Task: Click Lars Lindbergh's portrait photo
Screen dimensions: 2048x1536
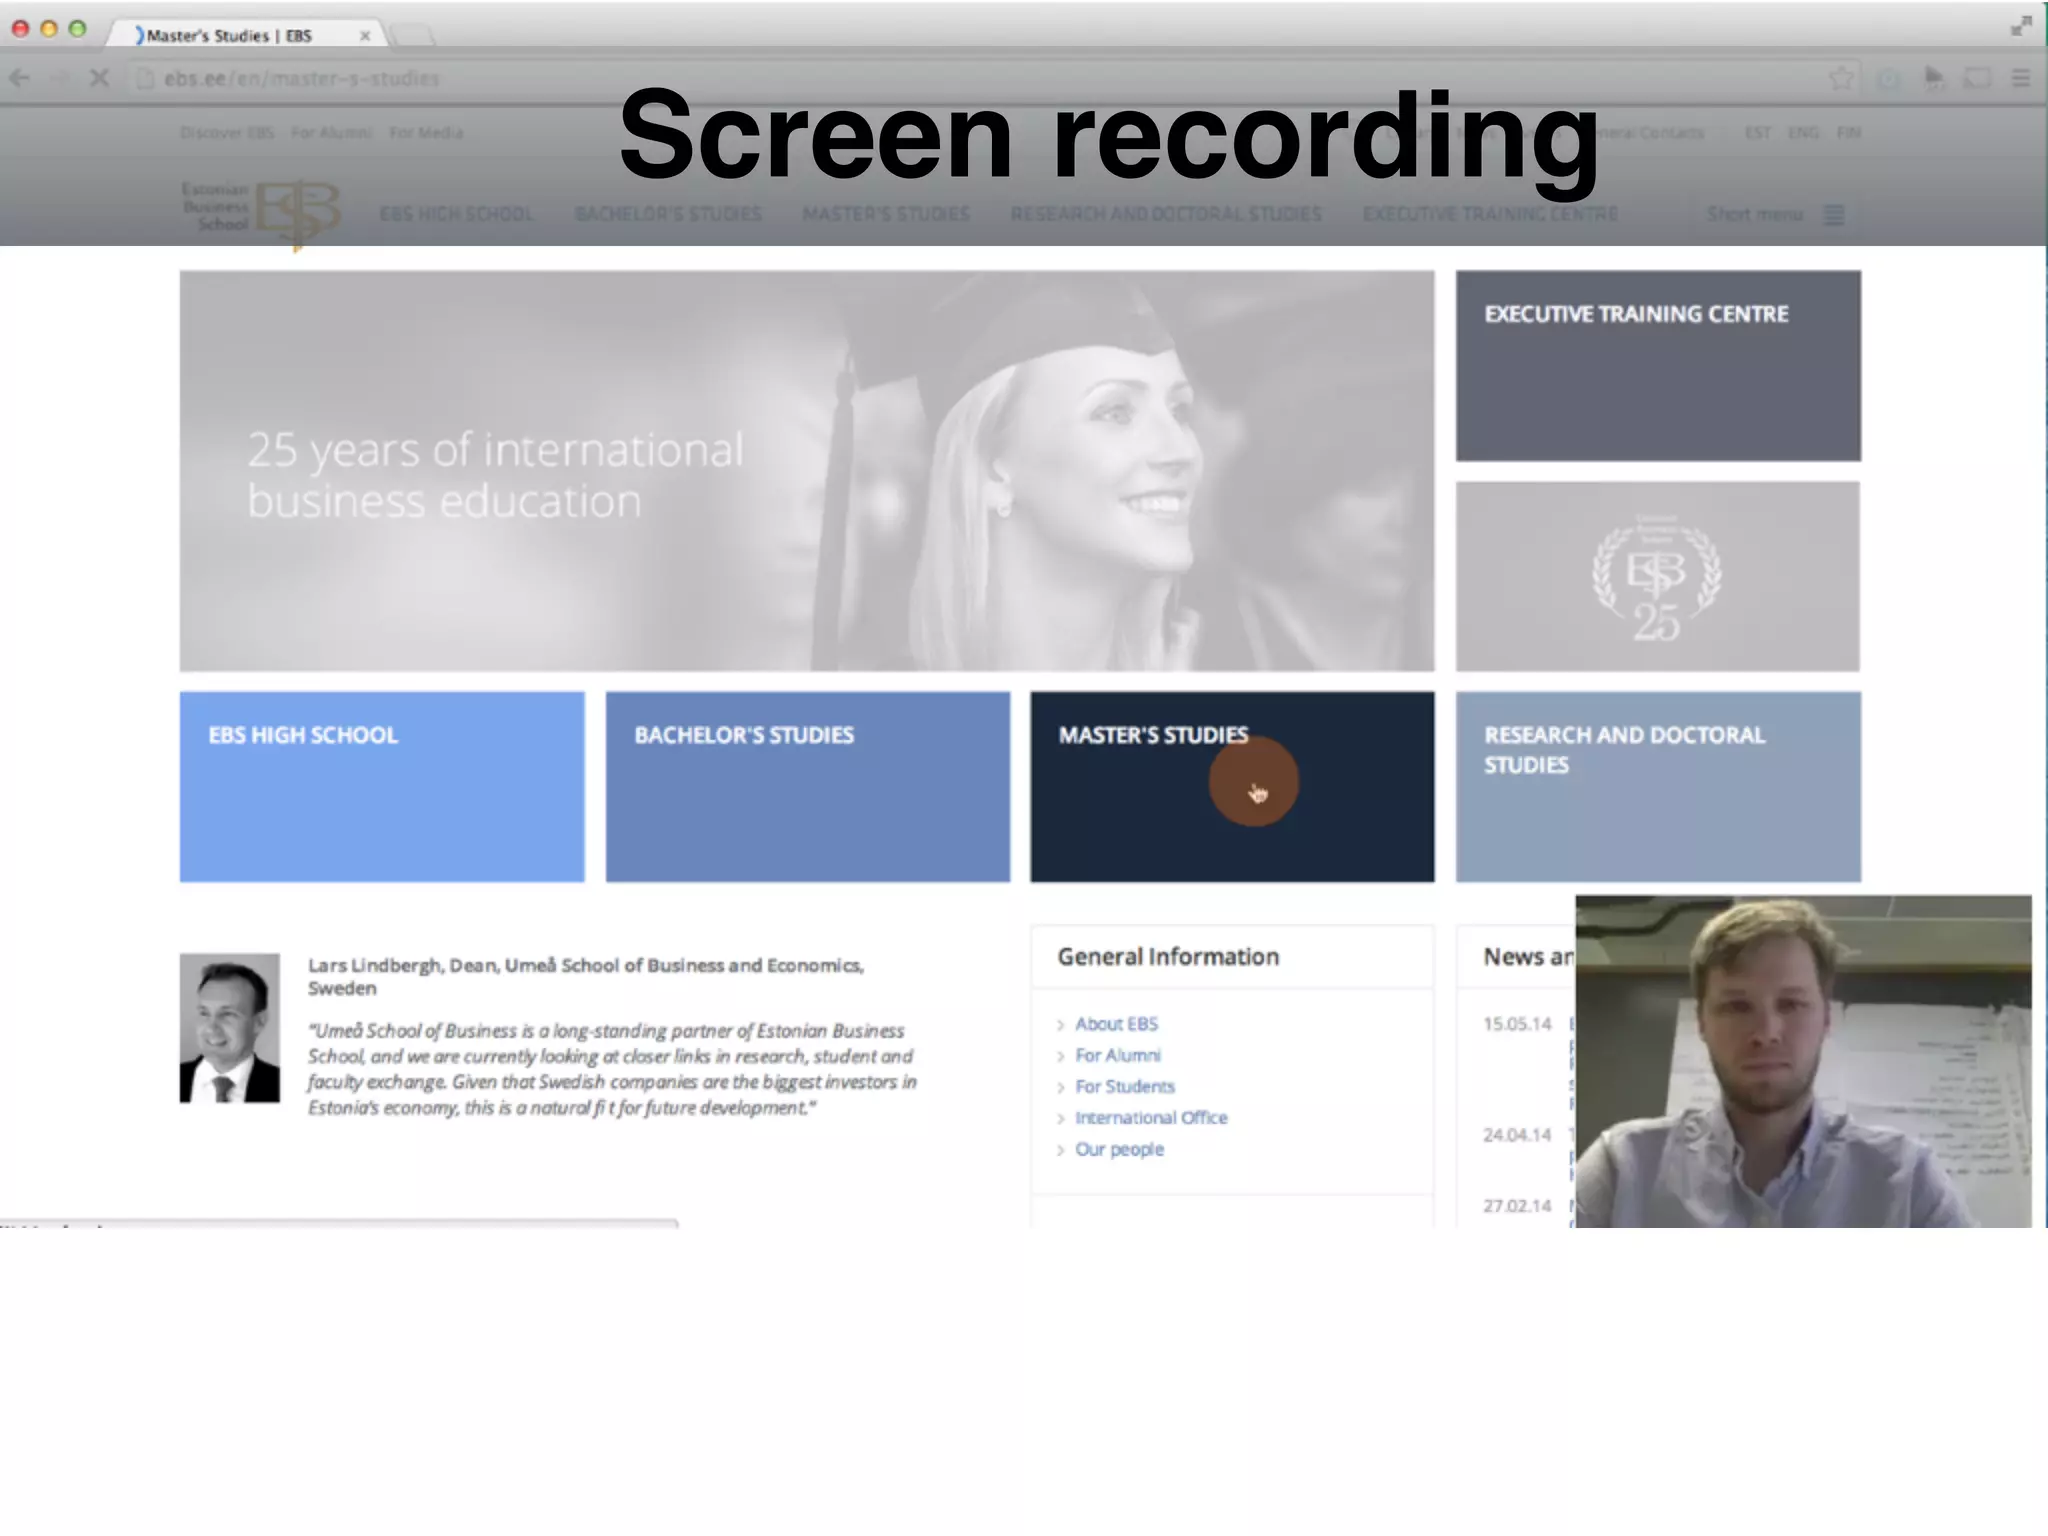Action: [x=230, y=1028]
